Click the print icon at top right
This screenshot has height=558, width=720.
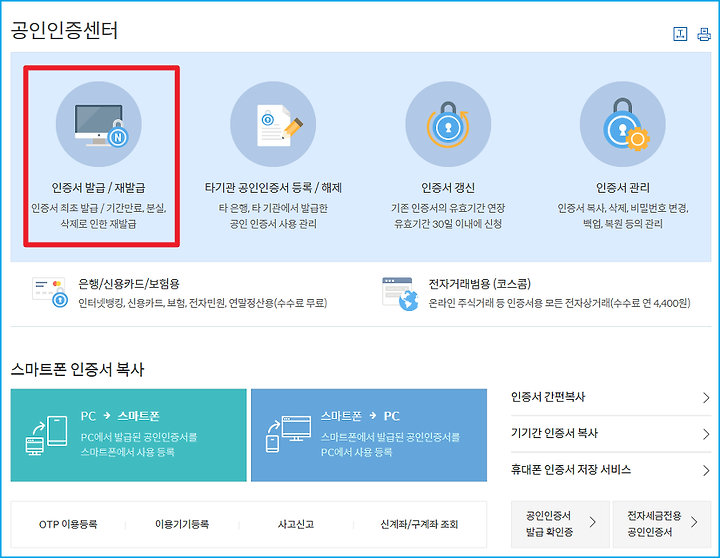(704, 34)
